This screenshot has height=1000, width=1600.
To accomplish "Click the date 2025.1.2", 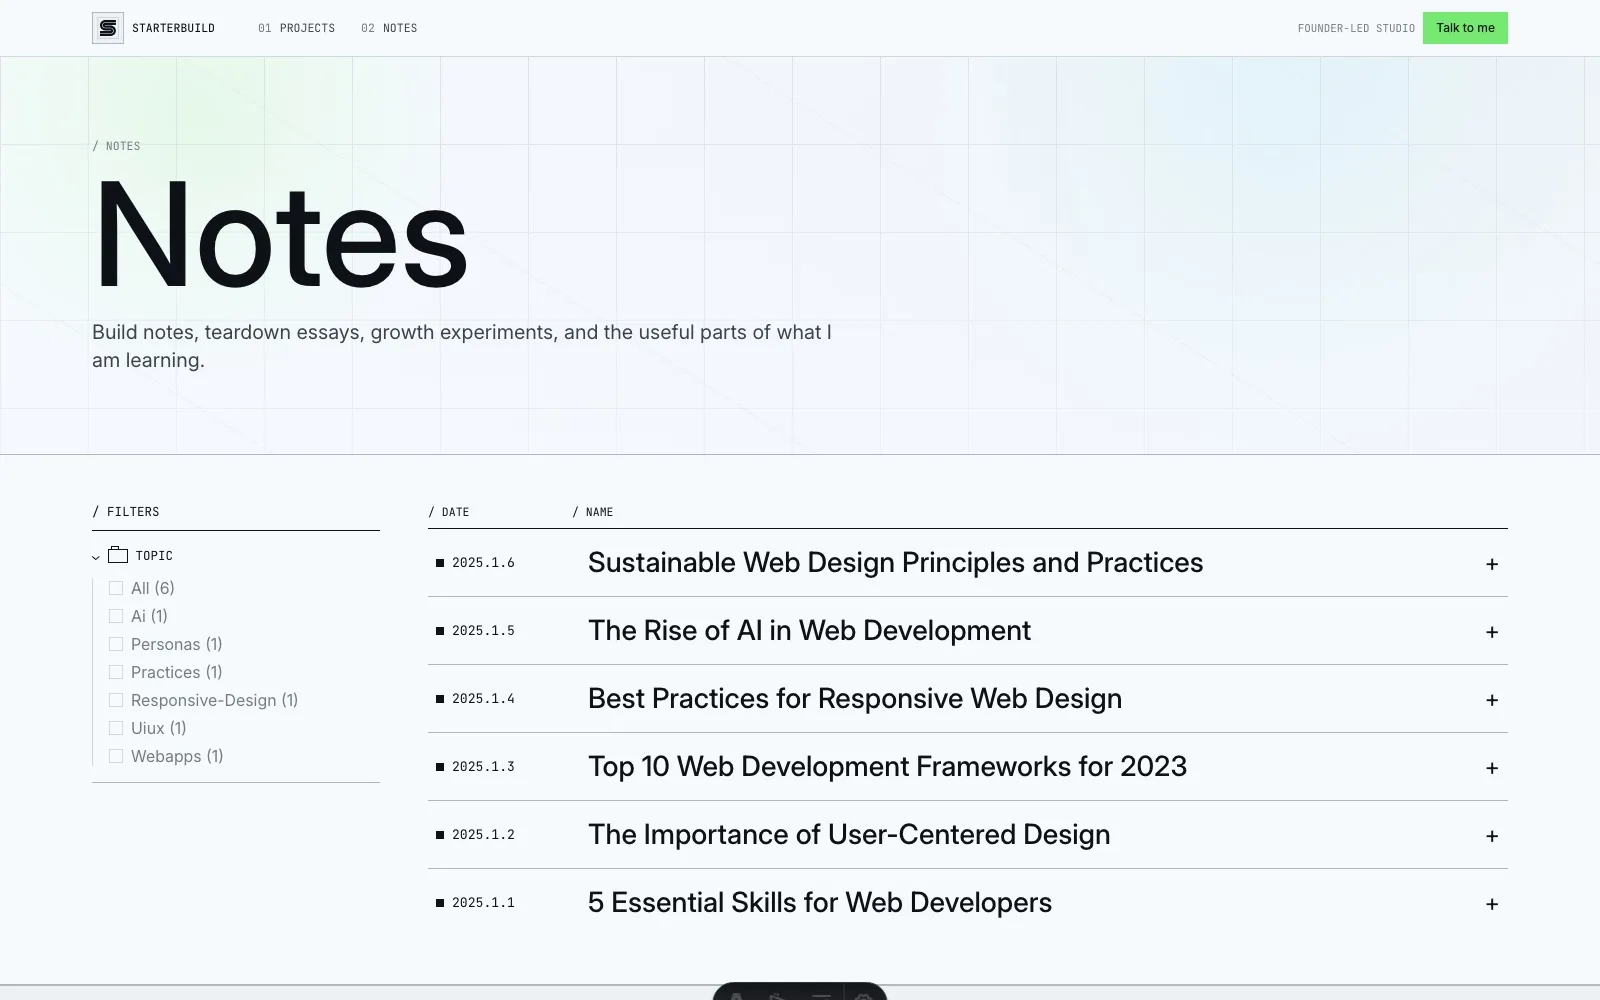I will [483, 835].
